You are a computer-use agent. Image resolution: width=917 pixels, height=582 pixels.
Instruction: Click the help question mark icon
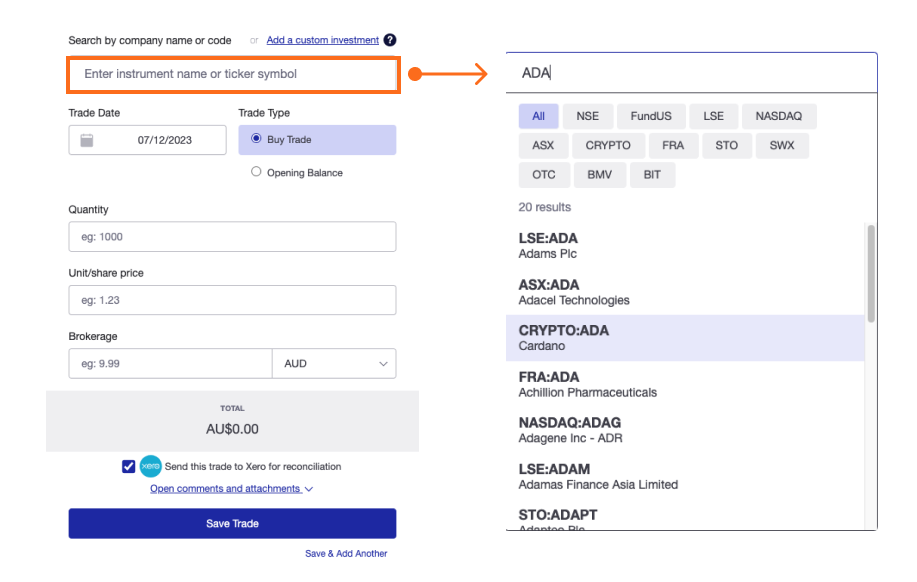[390, 40]
